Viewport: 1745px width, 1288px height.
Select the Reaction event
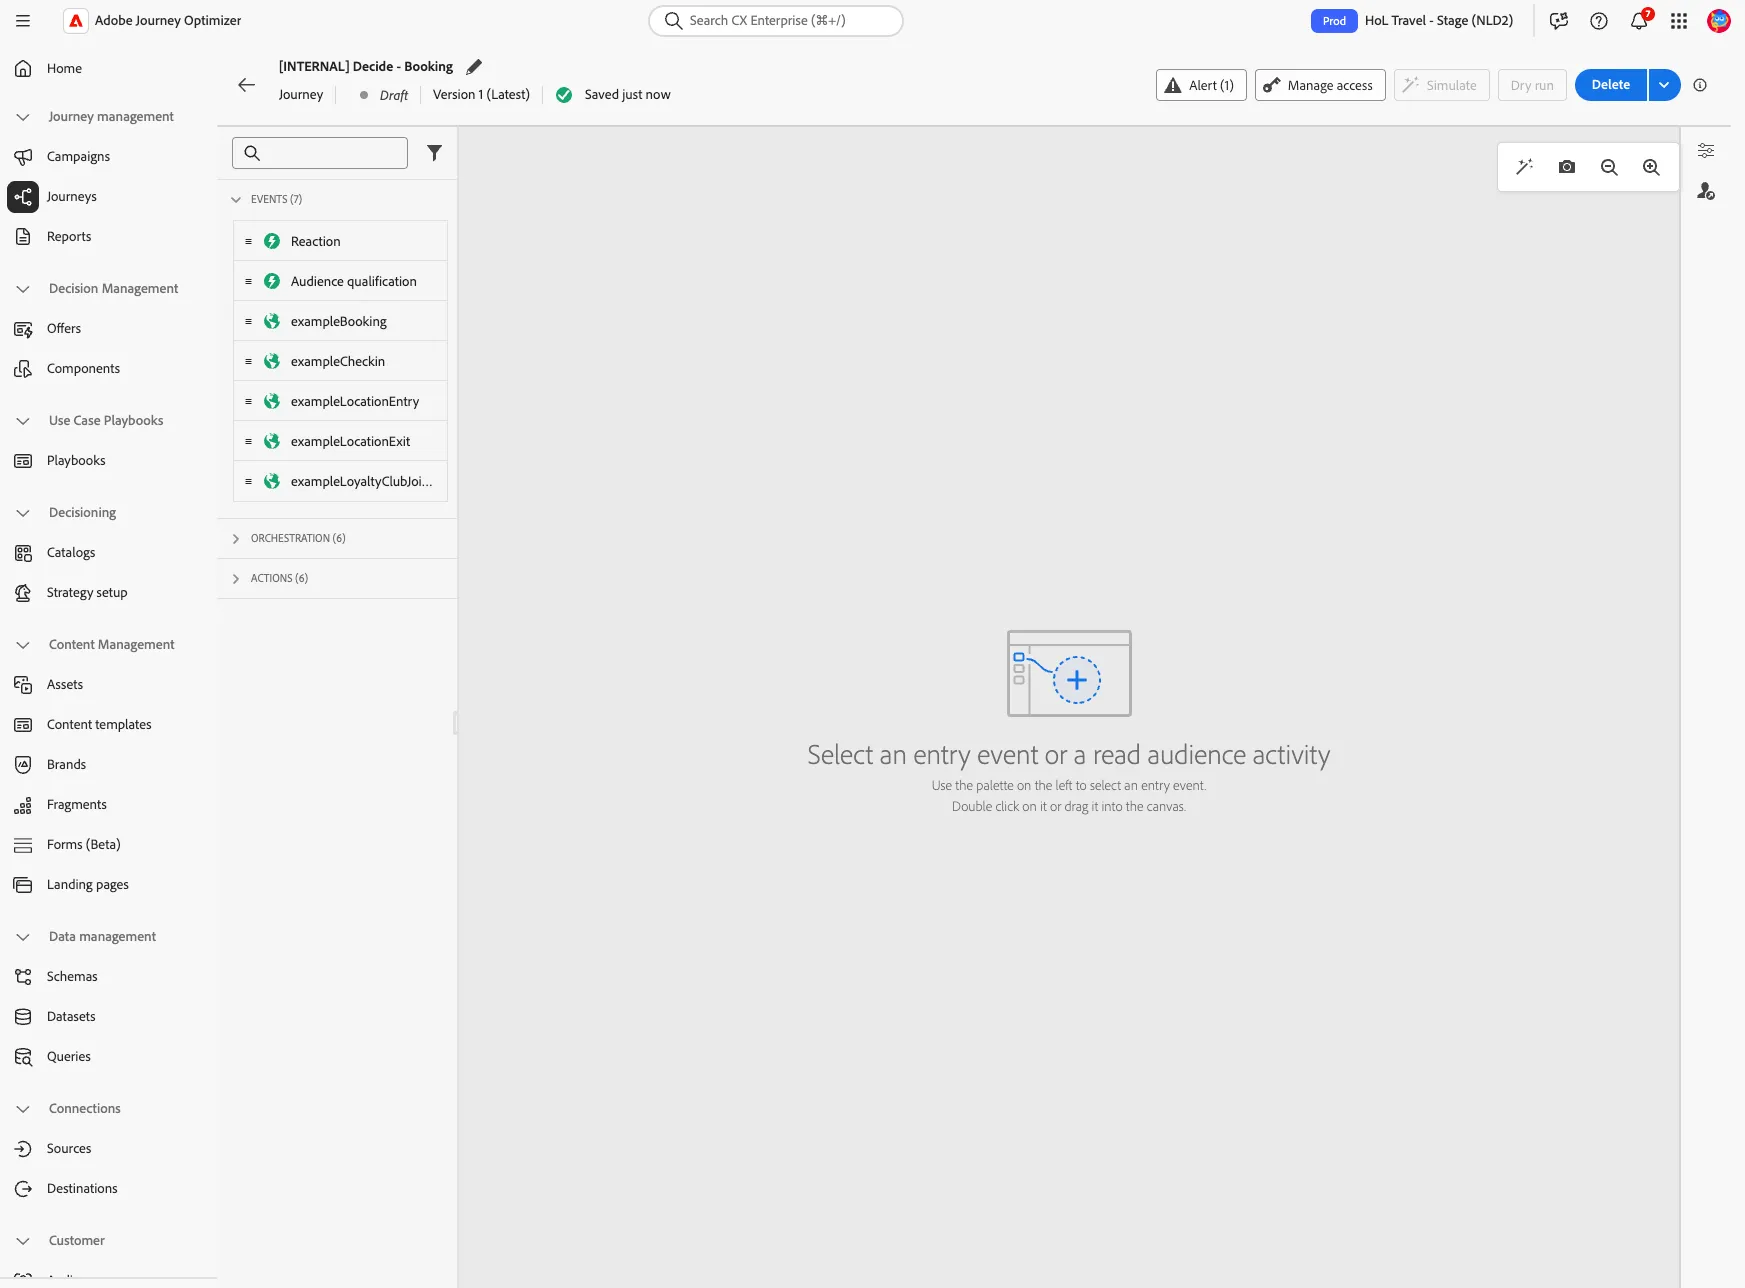pyautogui.click(x=340, y=241)
